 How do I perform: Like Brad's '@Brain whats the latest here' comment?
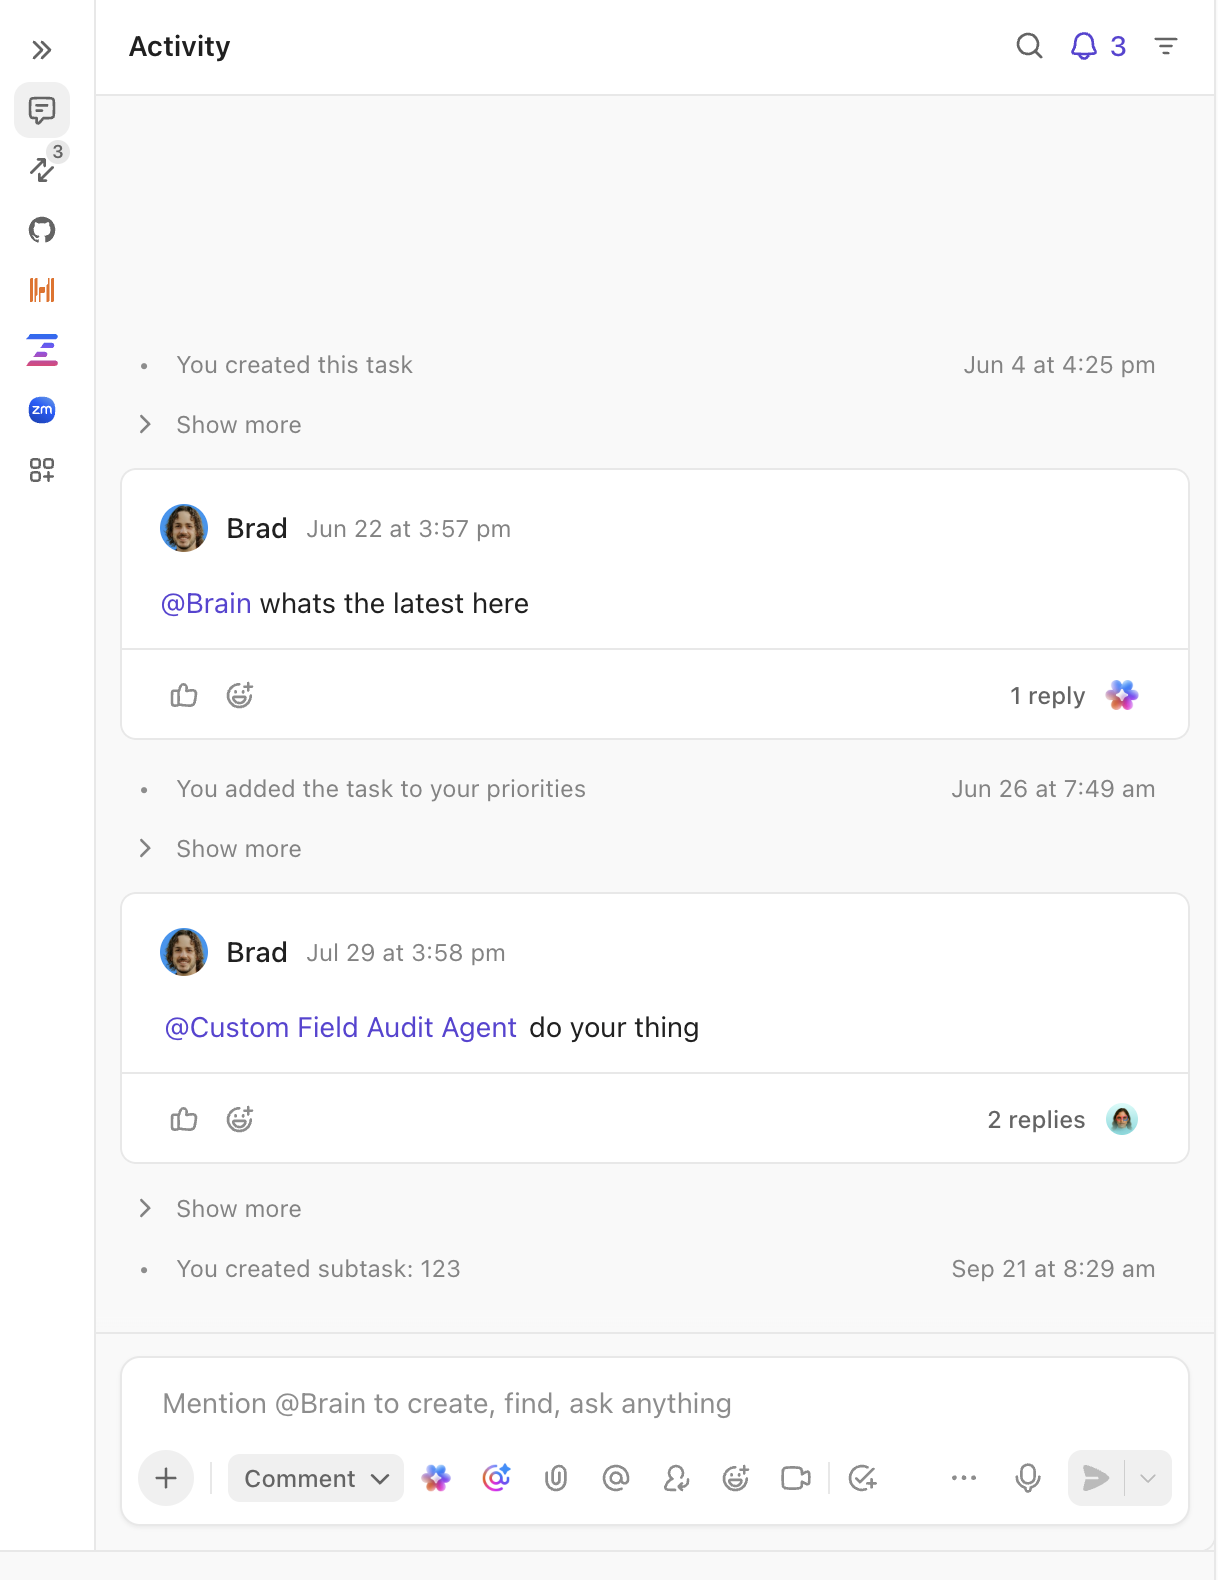(184, 695)
